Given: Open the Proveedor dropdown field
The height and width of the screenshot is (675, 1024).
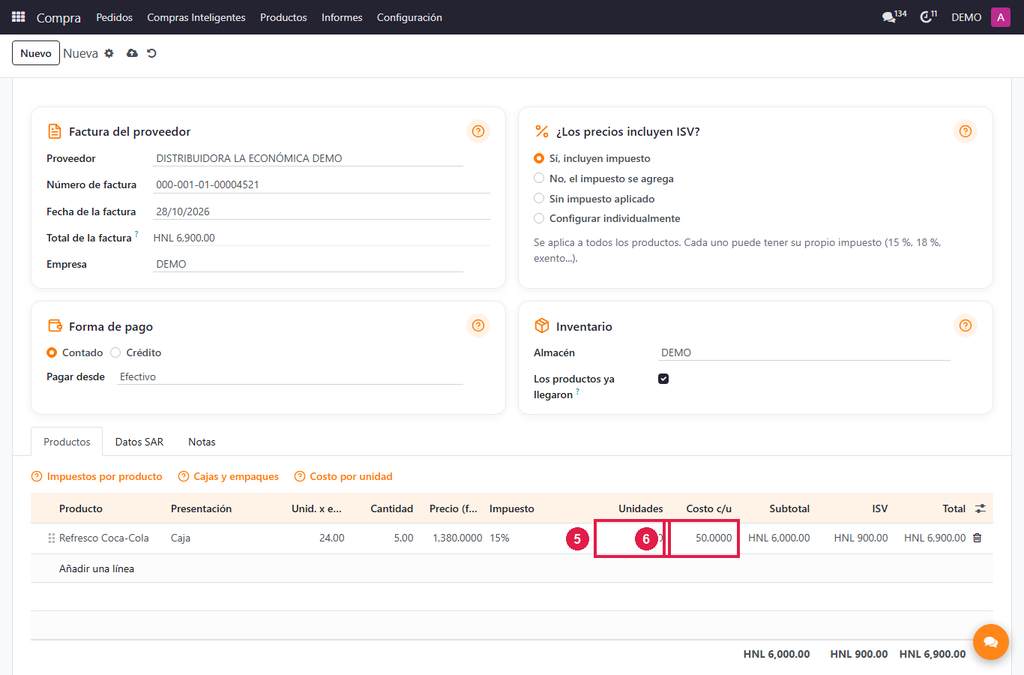Looking at the screenshot, I should coord(308,159).
